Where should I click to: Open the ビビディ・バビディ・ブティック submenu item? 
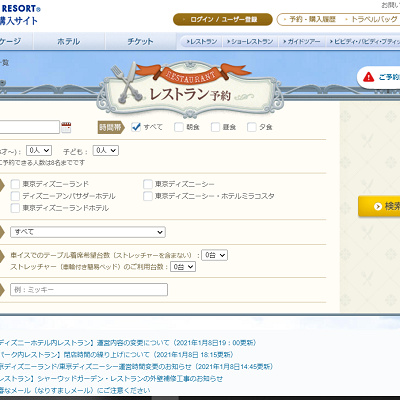coord(364,42)
